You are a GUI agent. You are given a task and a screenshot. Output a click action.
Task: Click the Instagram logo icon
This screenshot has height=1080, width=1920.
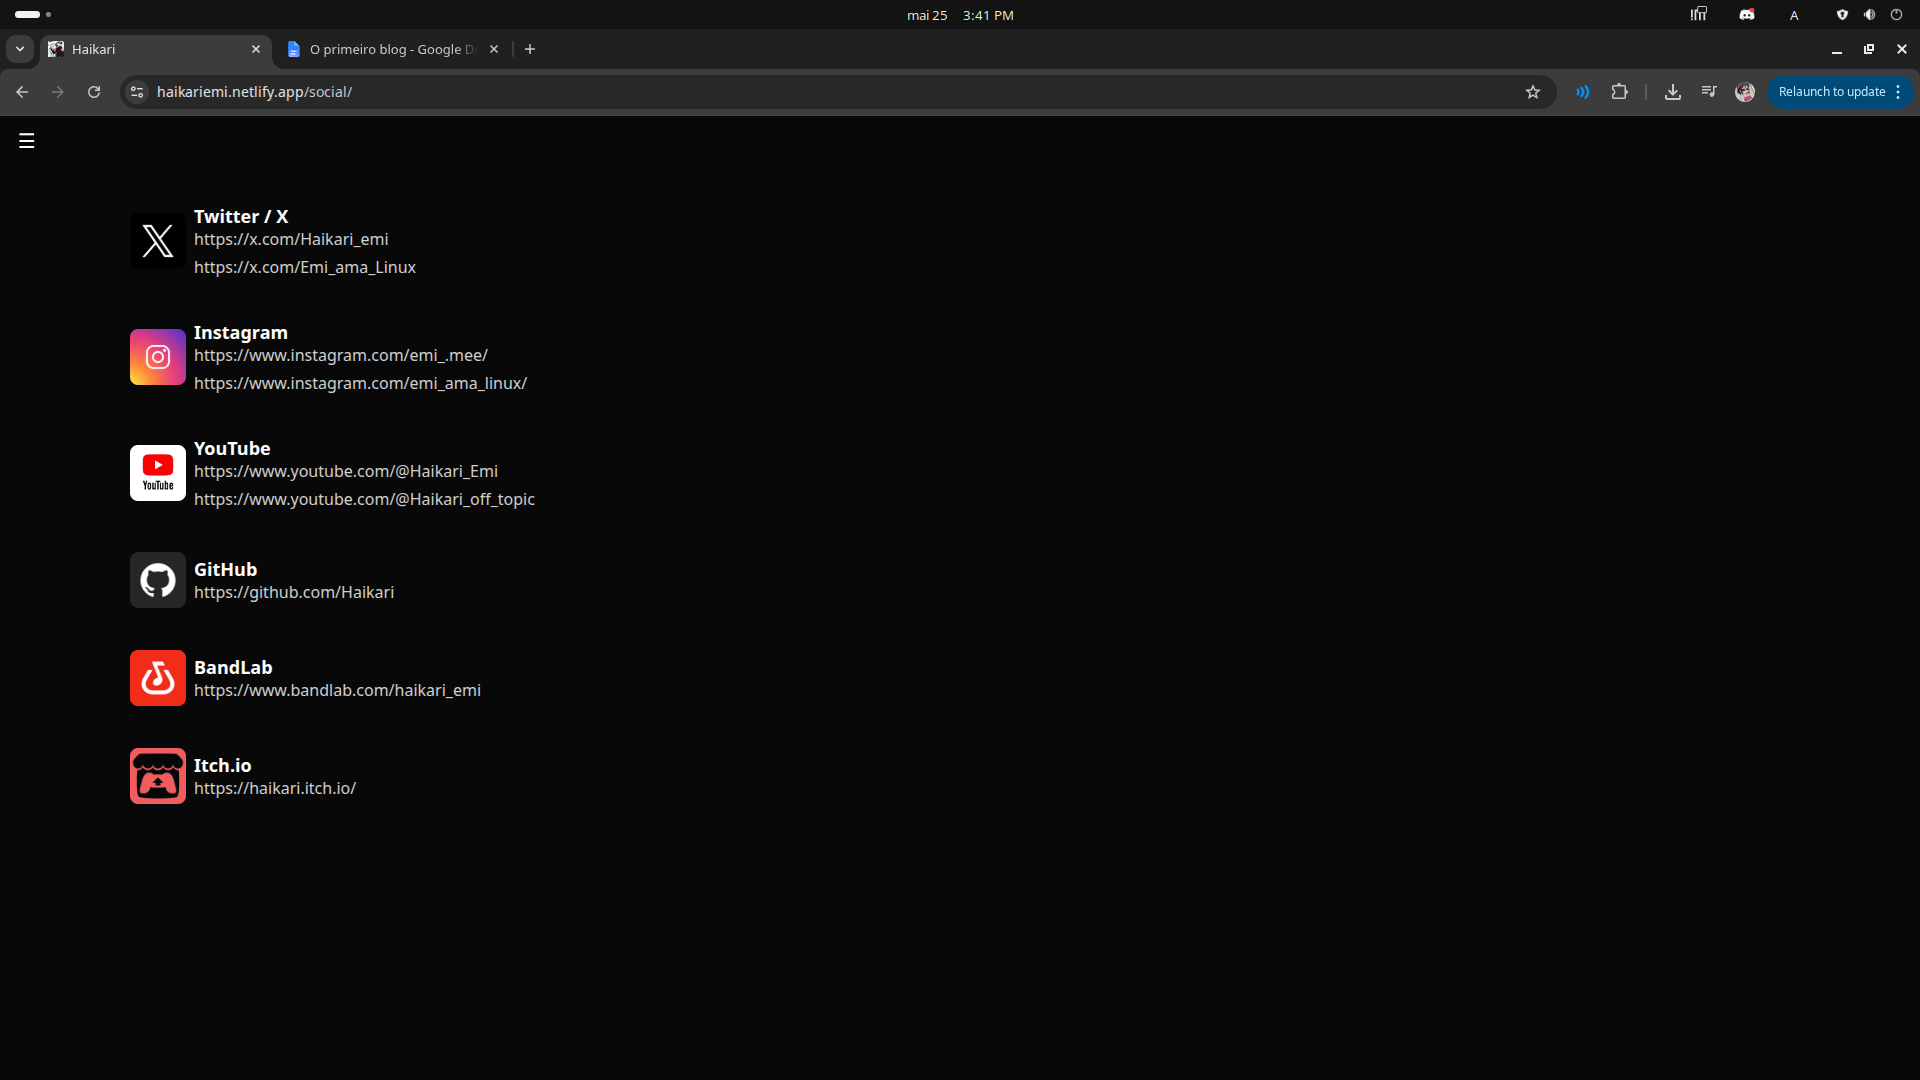tap(158, 357)
